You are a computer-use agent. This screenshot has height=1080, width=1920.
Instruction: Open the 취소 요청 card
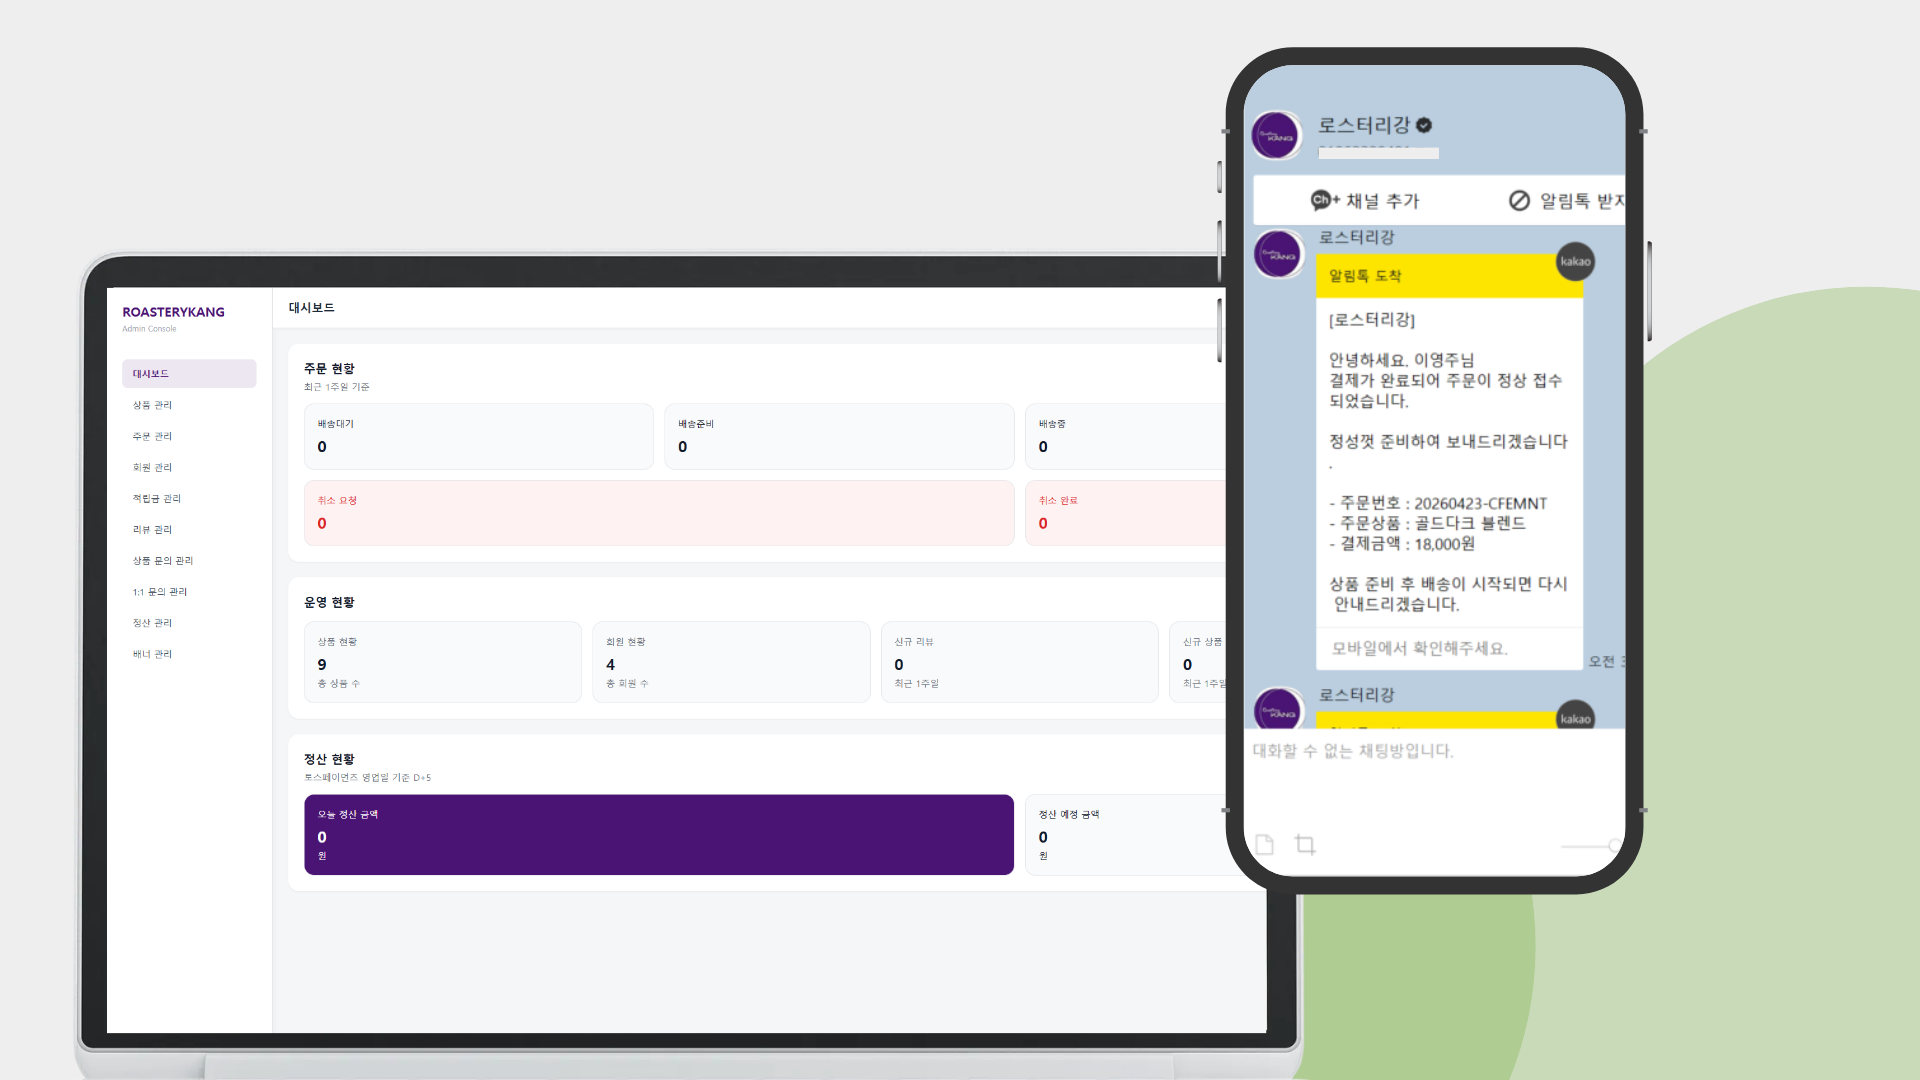pos(659,513)
